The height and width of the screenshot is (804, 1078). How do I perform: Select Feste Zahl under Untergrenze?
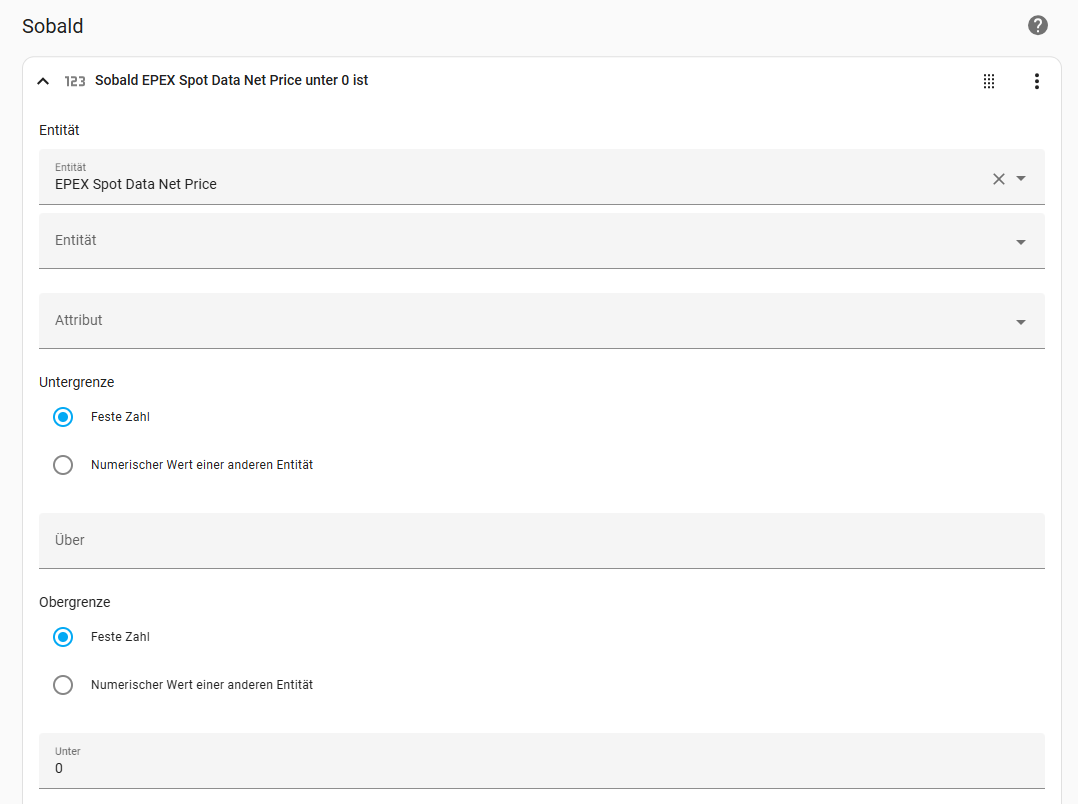(x=63, y=417)
